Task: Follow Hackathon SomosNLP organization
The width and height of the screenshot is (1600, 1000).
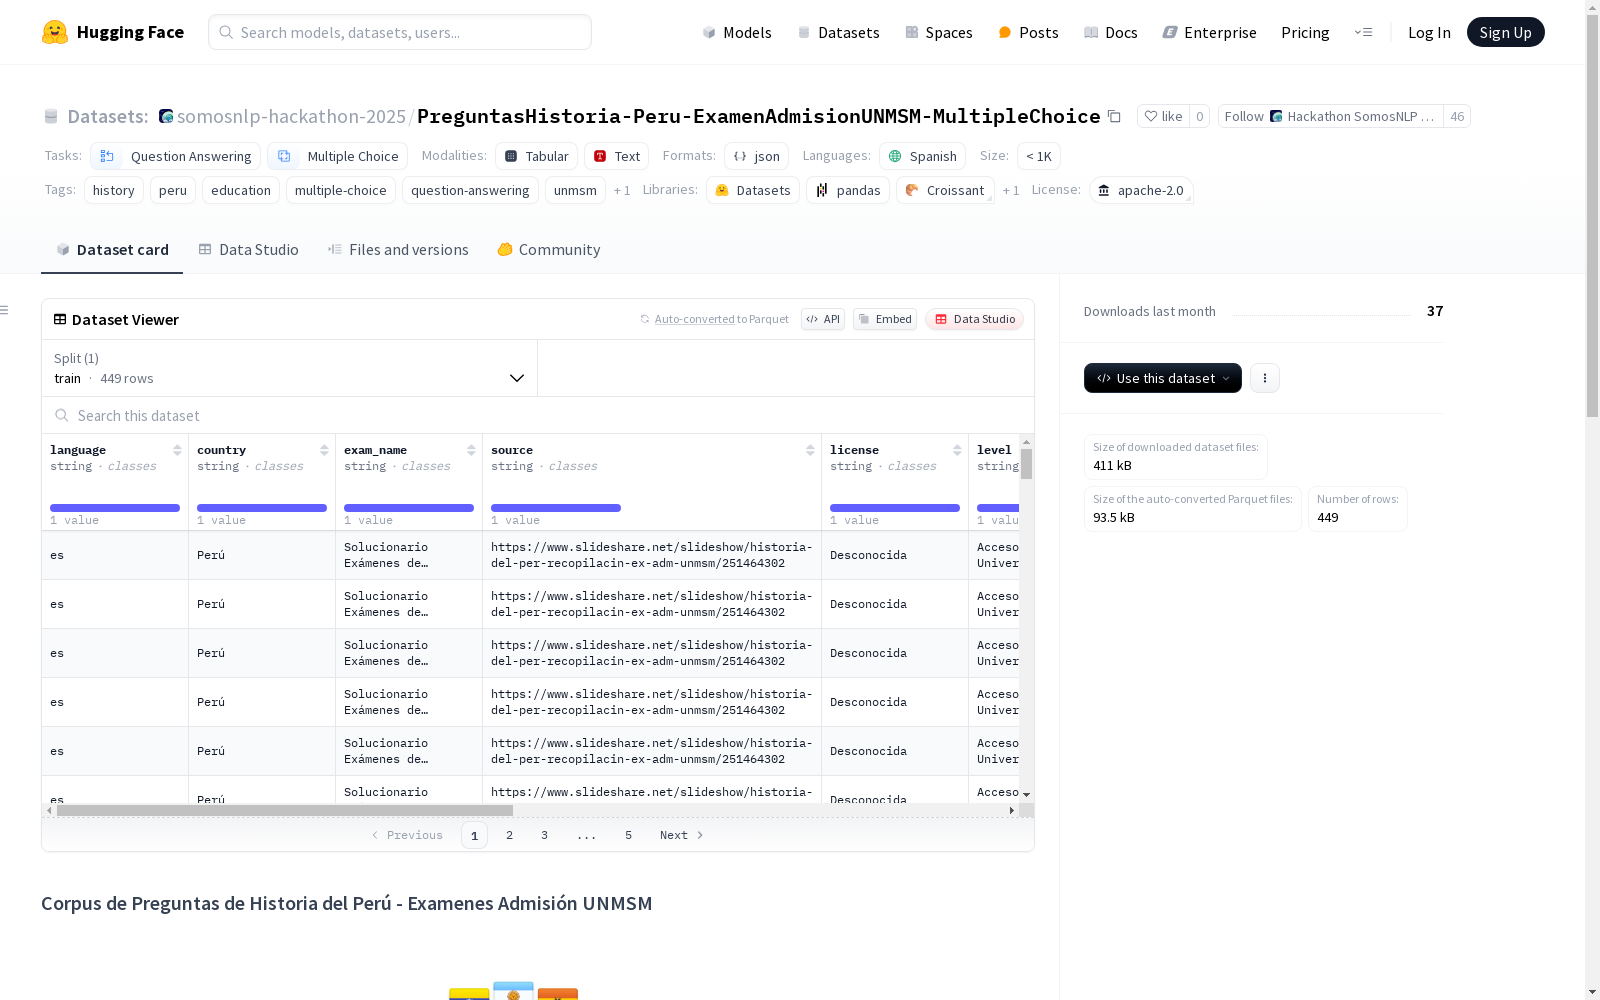Action: tap(1330, 116)
